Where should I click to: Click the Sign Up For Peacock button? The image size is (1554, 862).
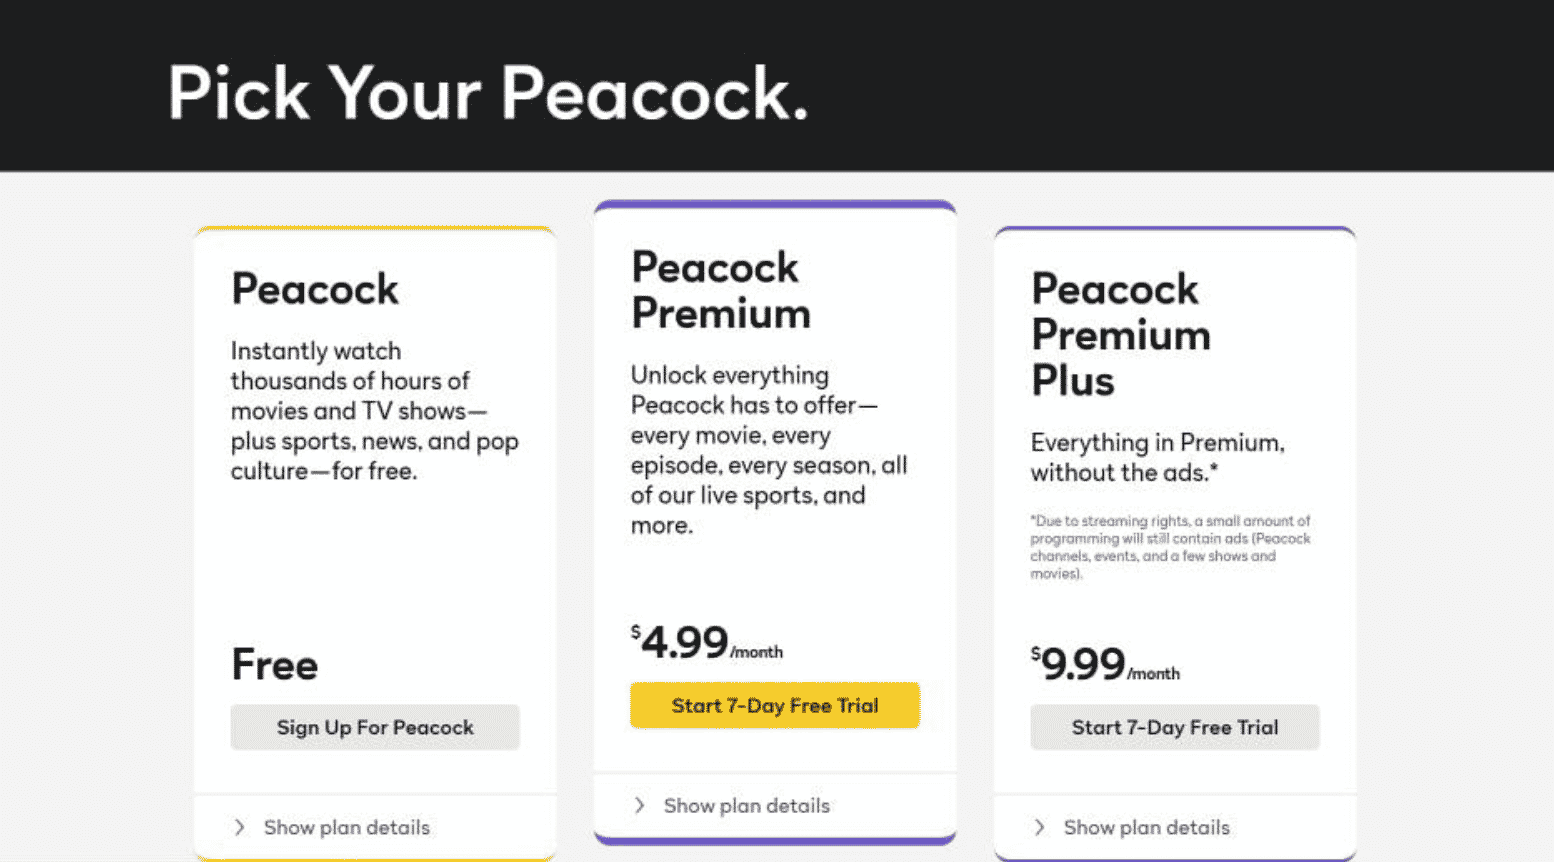tap(375, 727)
